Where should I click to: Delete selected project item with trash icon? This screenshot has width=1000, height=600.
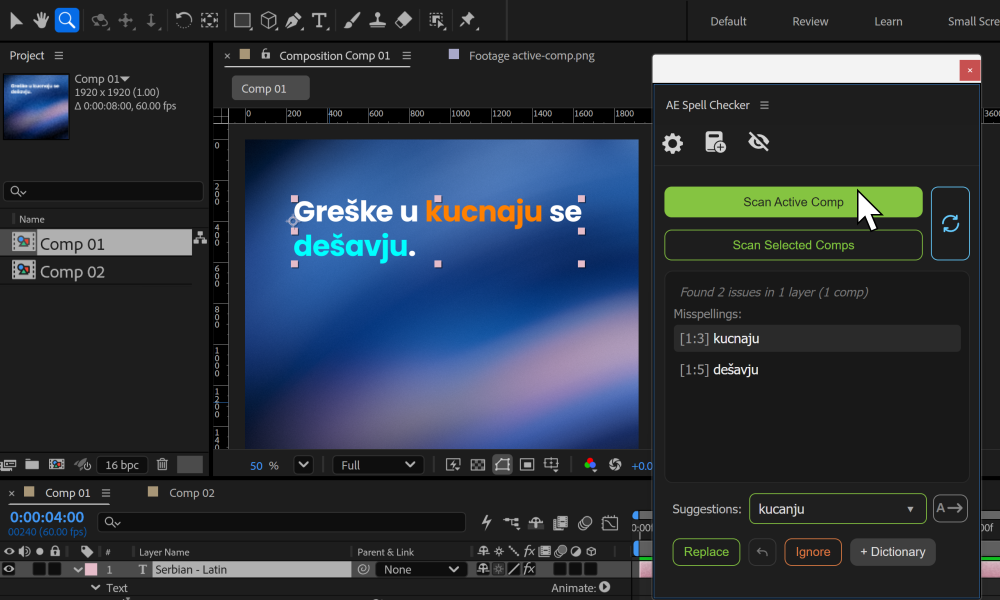162,464
